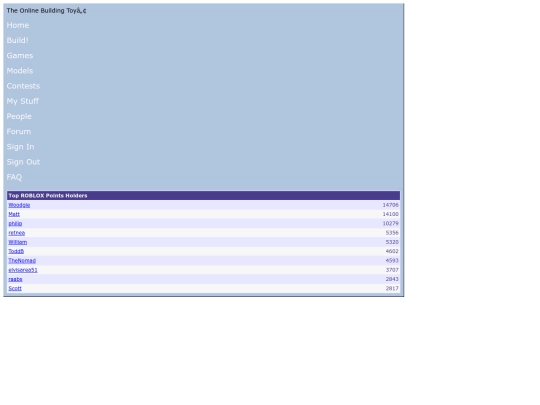
Task: Open the Contests link
Action: (x=23, y=86)
